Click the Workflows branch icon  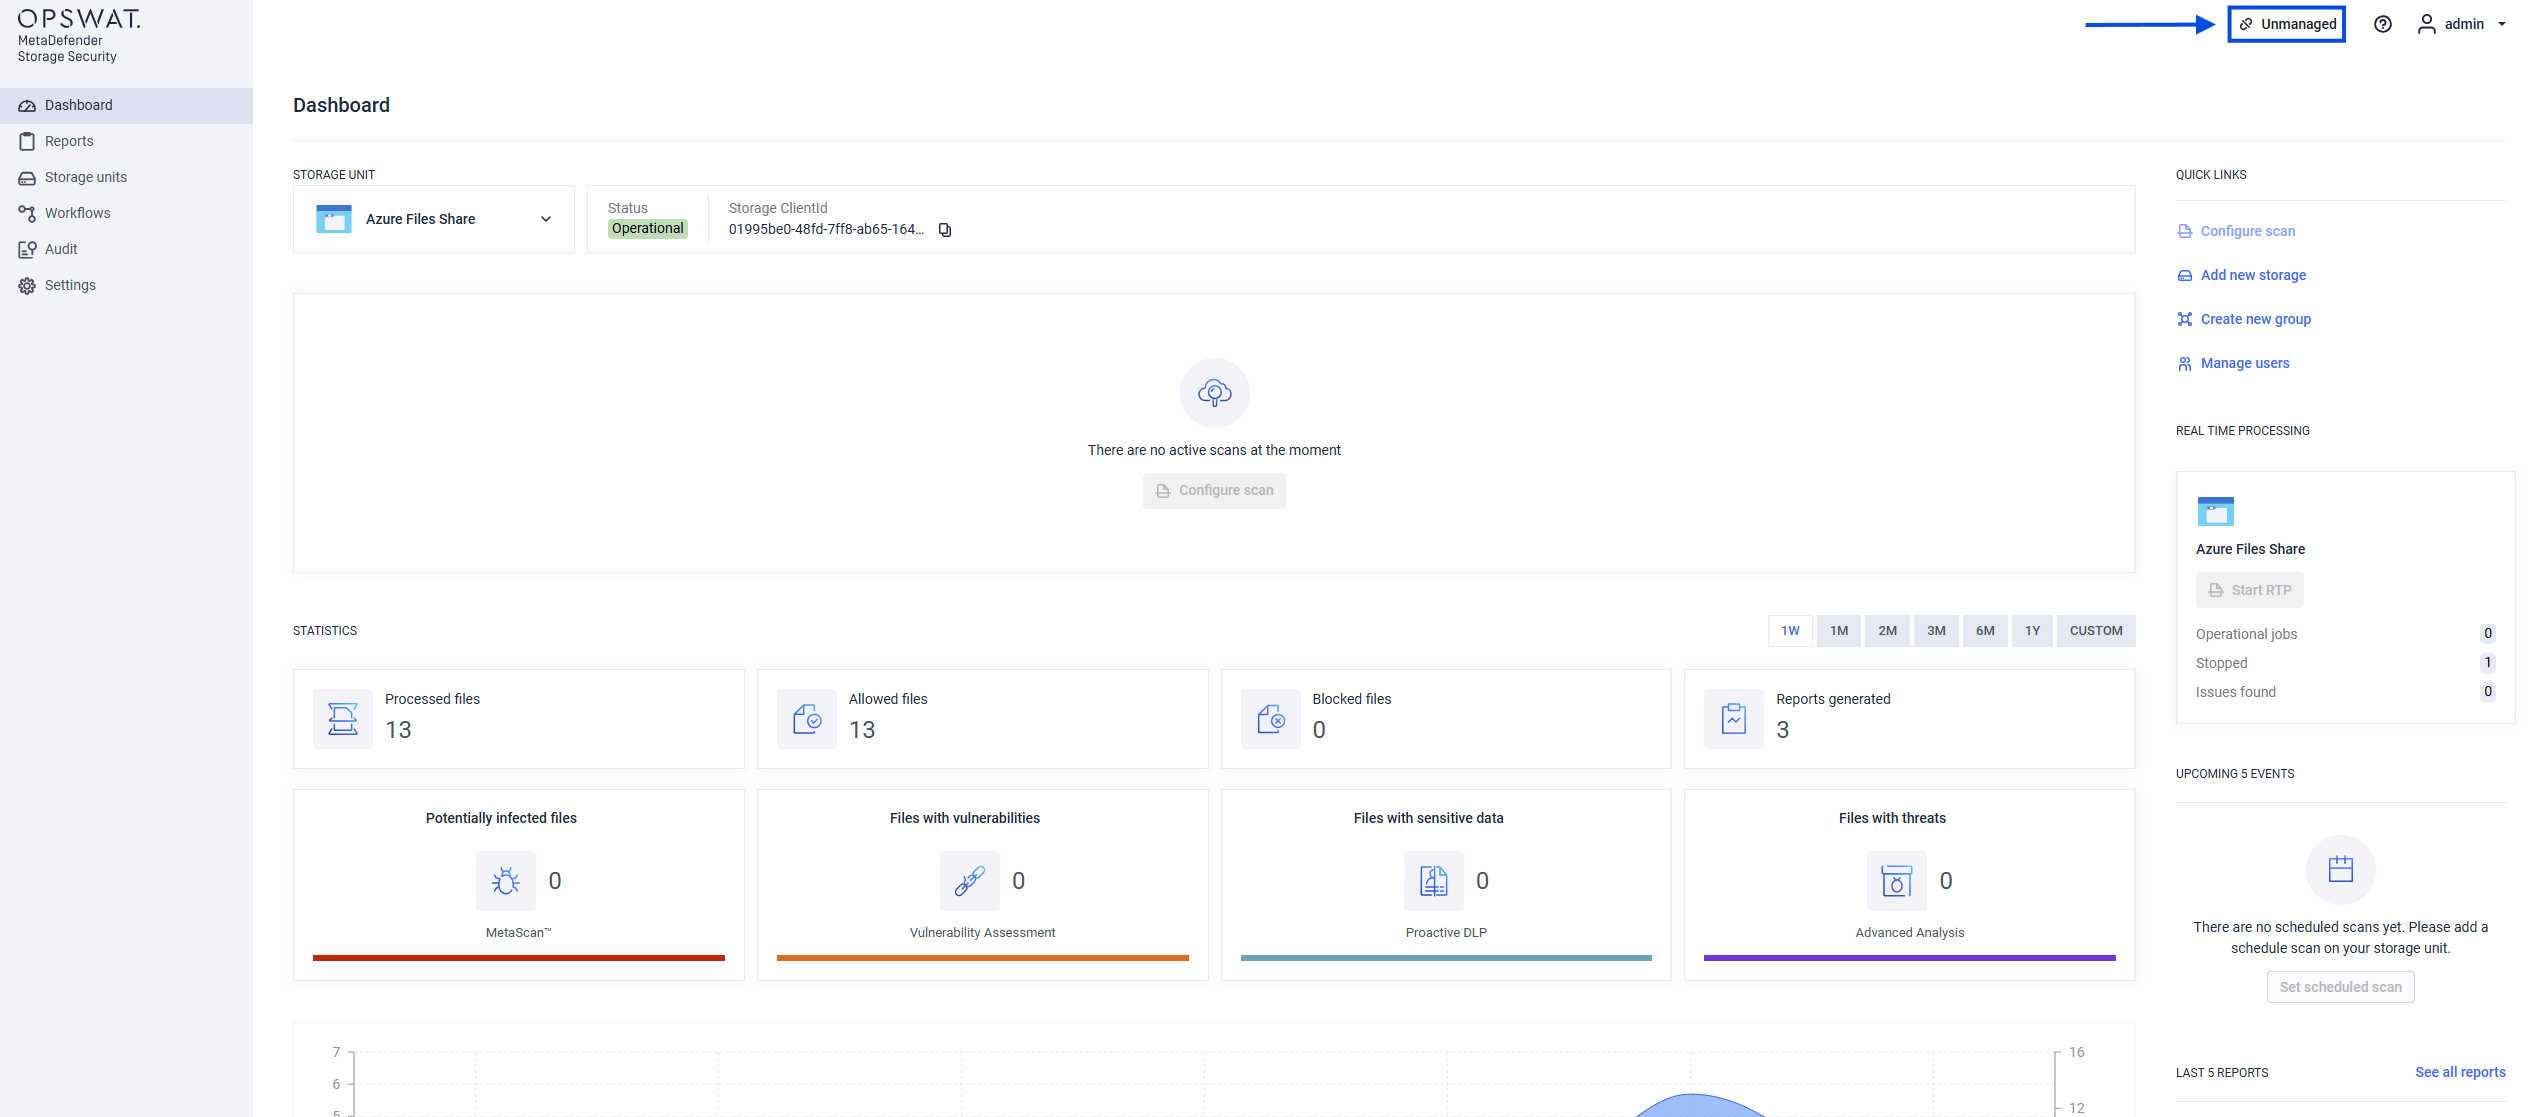pos(27,213)
